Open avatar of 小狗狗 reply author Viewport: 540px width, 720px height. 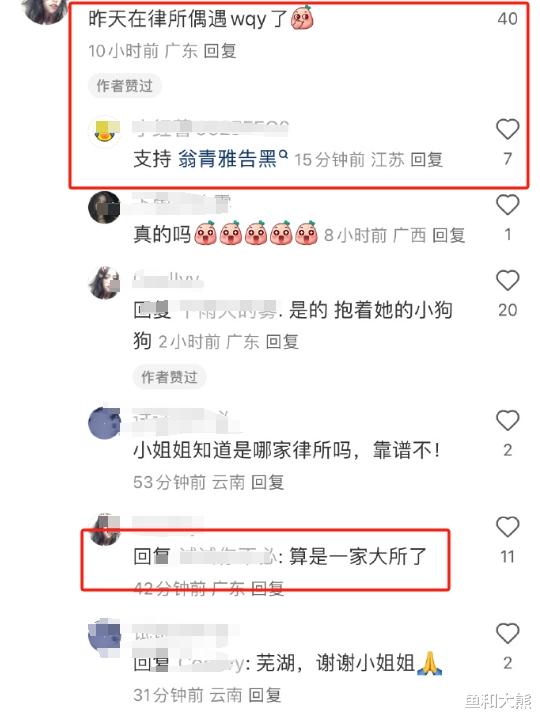tap(104, 283)
